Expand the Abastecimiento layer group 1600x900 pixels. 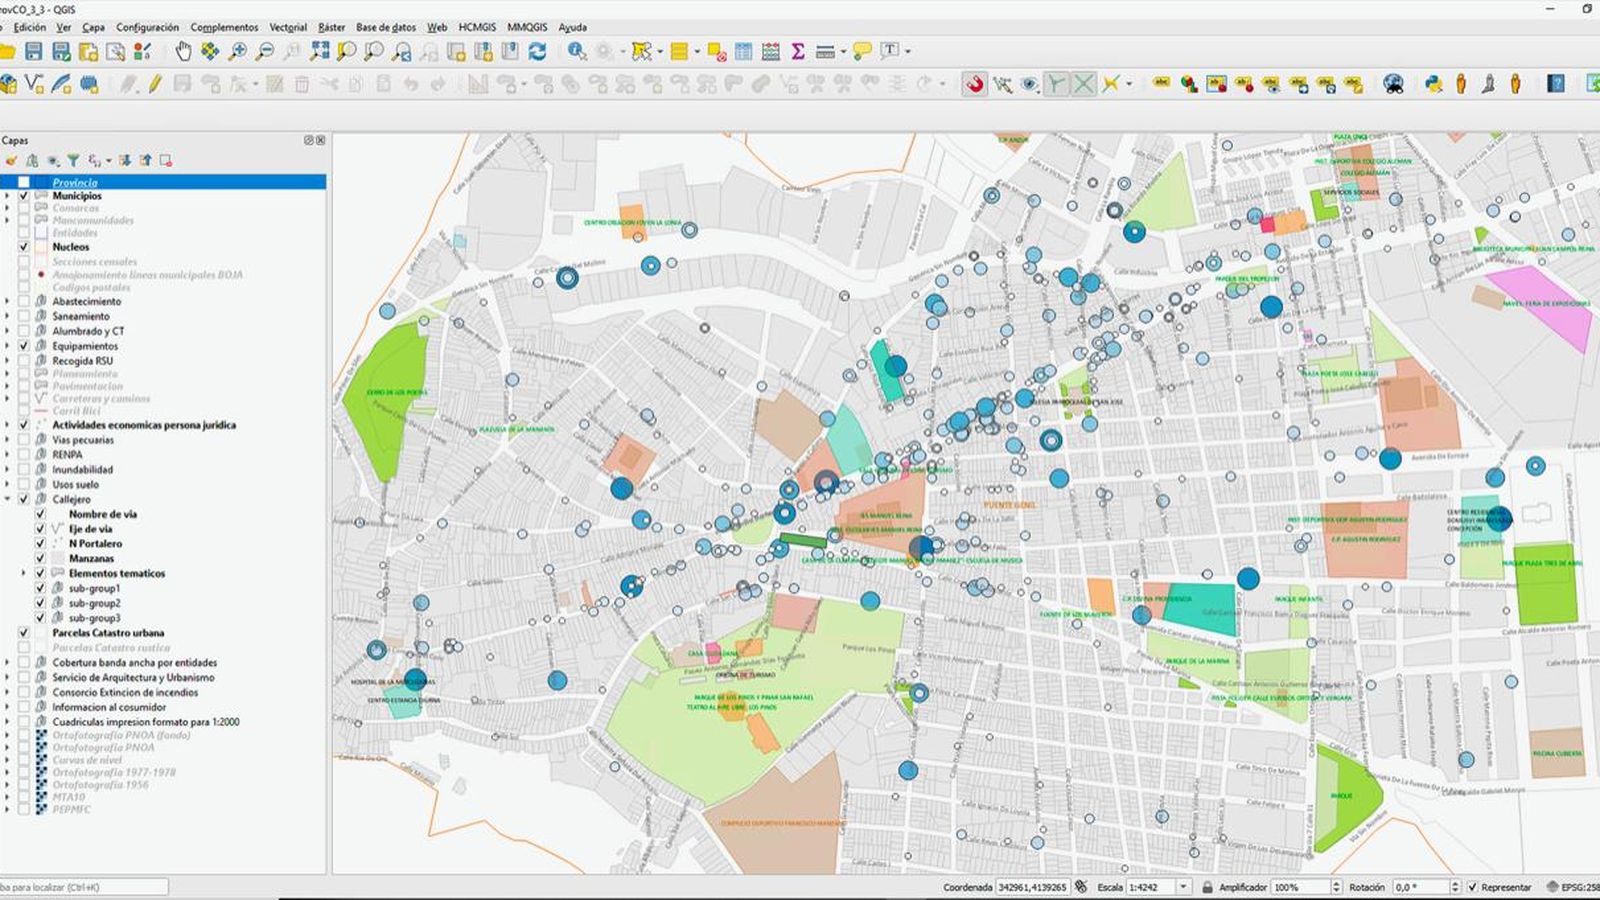[x=8, y=301]
